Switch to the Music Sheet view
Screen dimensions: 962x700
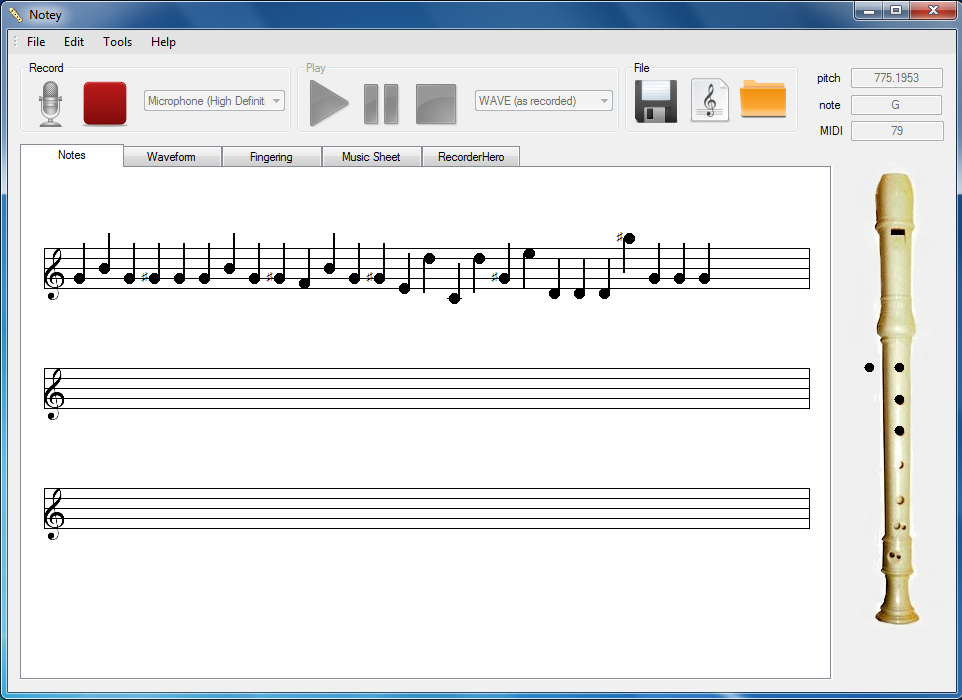[x=371, y=156]
